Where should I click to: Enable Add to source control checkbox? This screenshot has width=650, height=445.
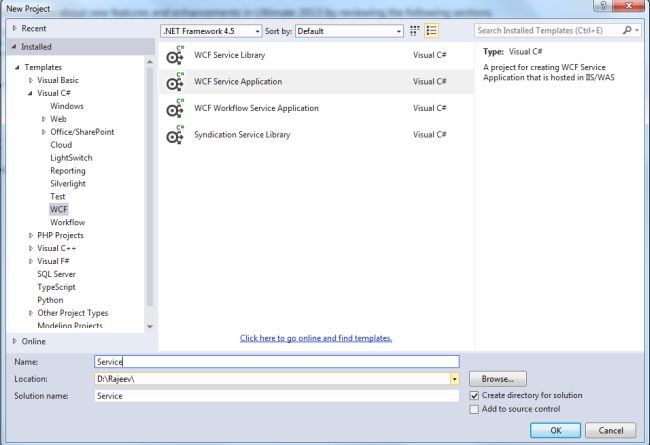[x=474, y=409]
